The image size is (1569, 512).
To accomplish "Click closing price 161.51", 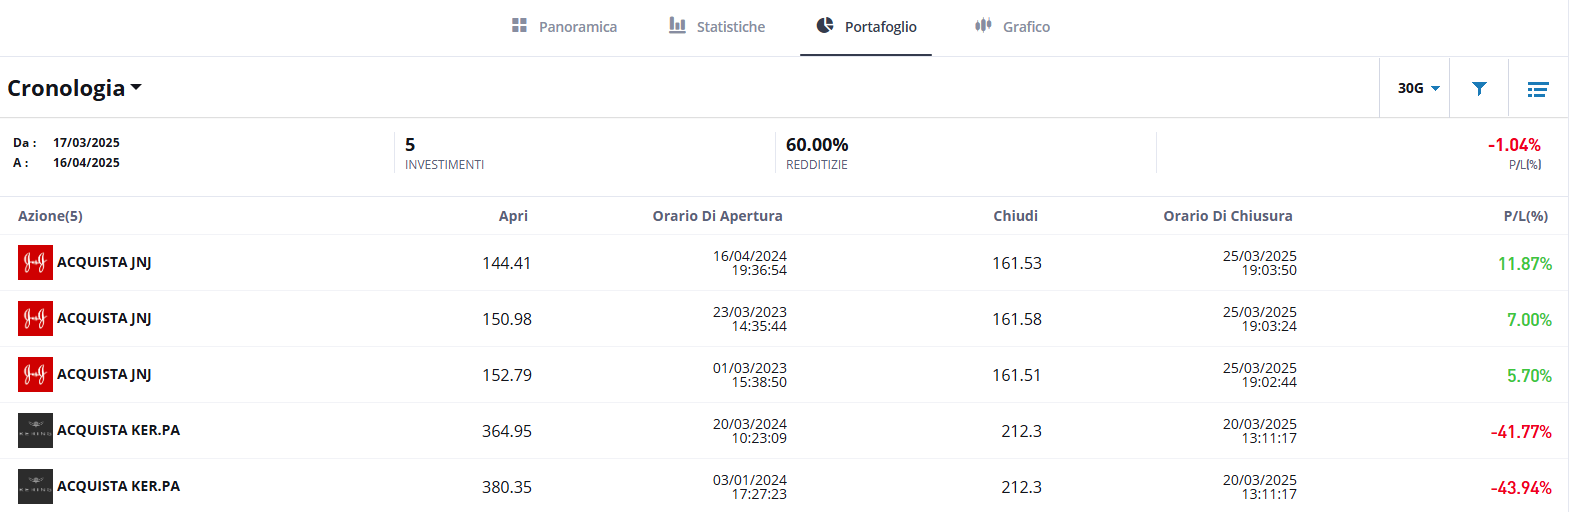I will coord(1016,375).
